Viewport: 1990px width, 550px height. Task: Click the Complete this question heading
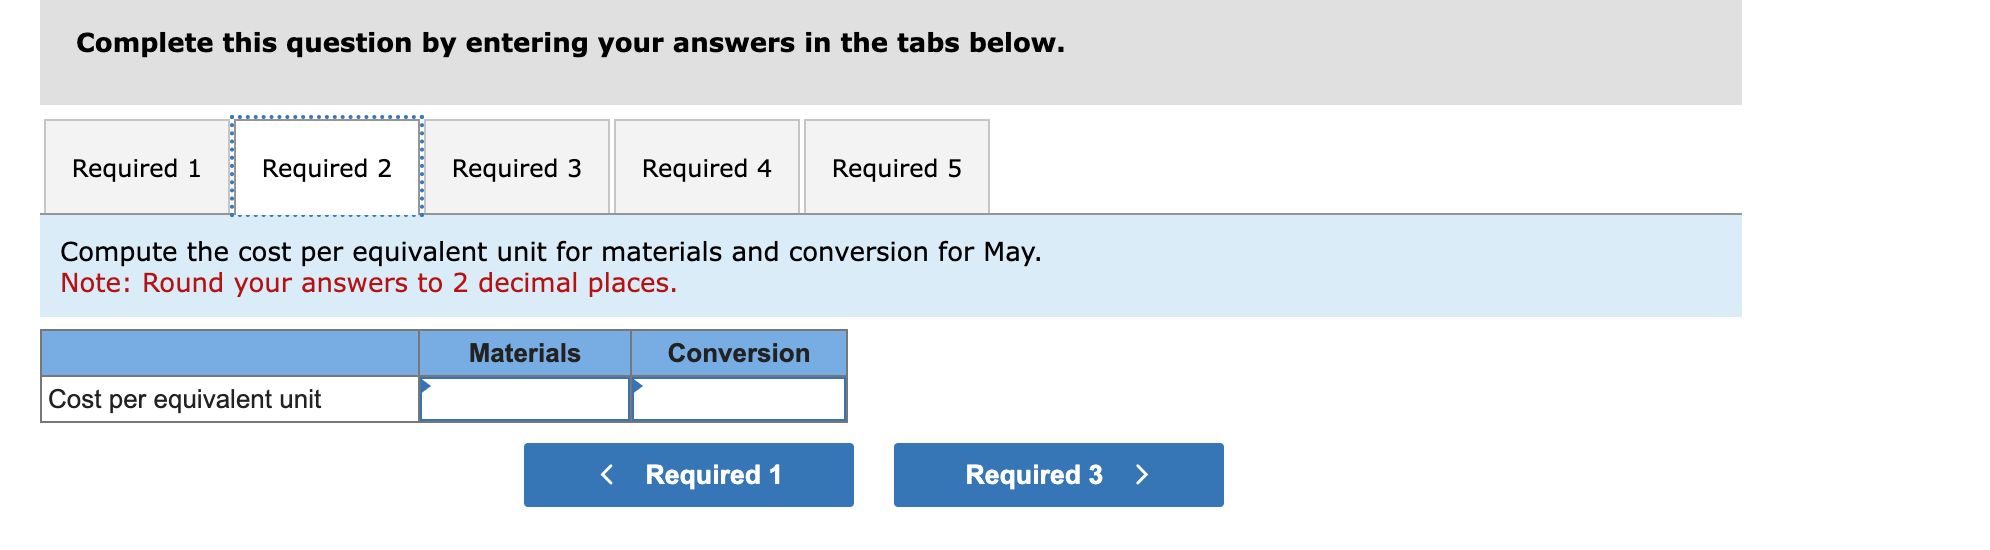[x=570, y=43]
